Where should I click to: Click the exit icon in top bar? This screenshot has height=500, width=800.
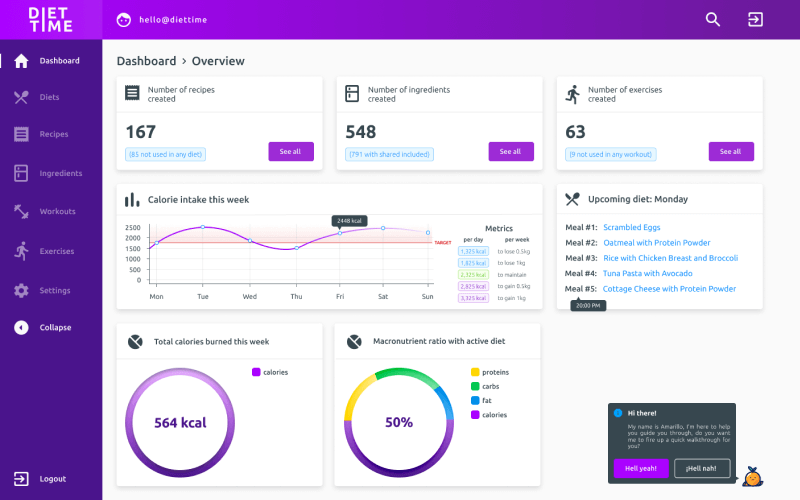[755, 19]
